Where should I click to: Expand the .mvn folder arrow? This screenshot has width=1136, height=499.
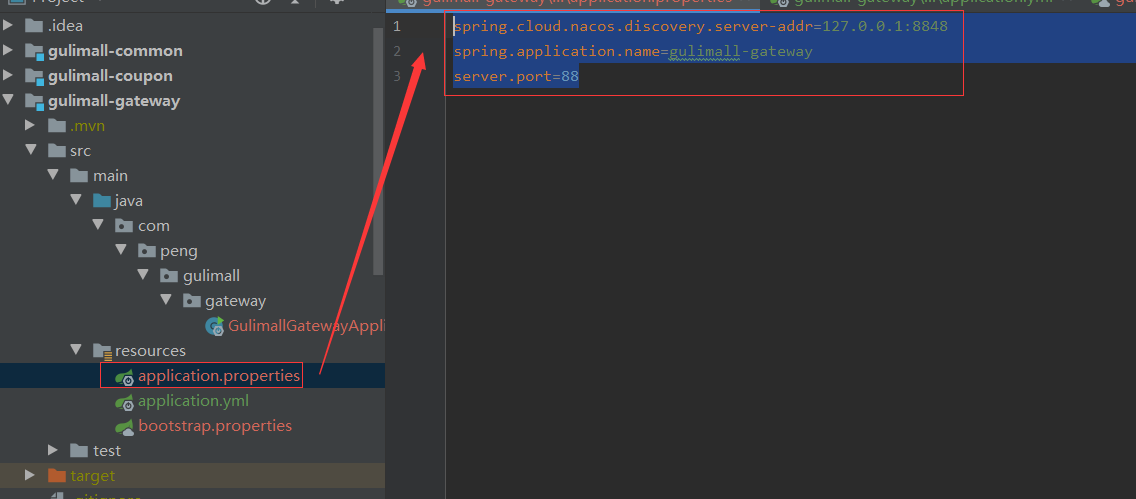tap(30, 125)
